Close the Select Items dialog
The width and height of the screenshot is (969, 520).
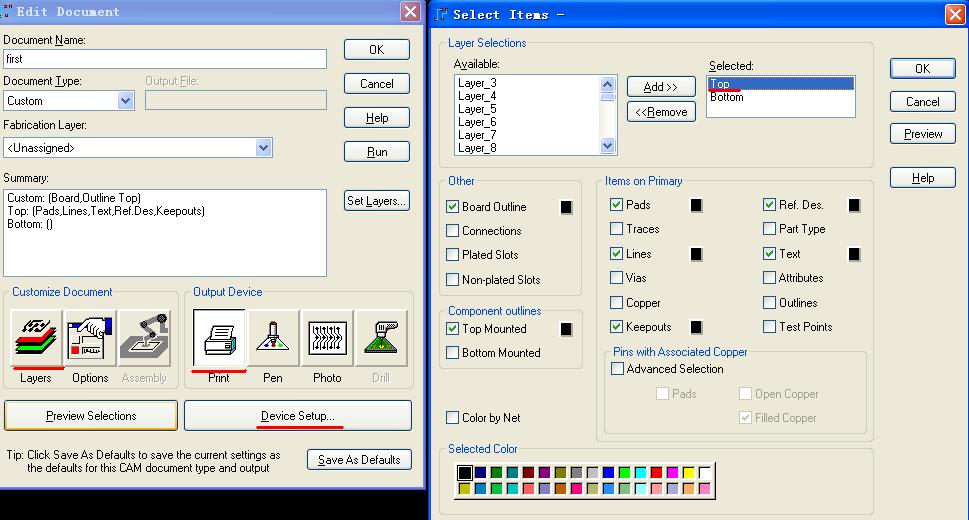[955, 14]
